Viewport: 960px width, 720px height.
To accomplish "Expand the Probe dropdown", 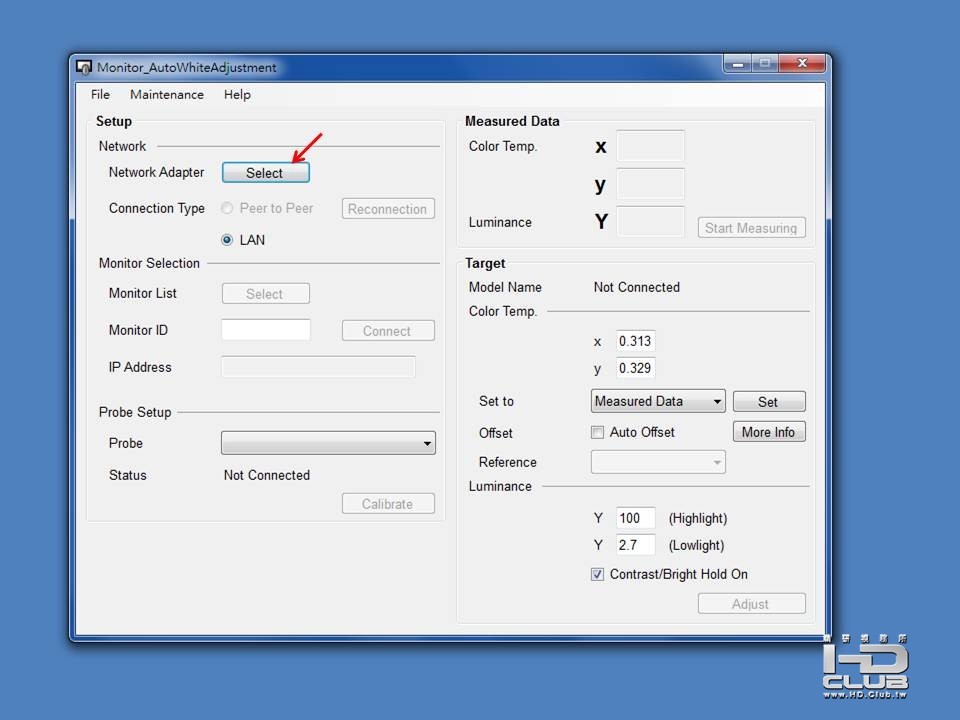I will (x=328, y=443).
